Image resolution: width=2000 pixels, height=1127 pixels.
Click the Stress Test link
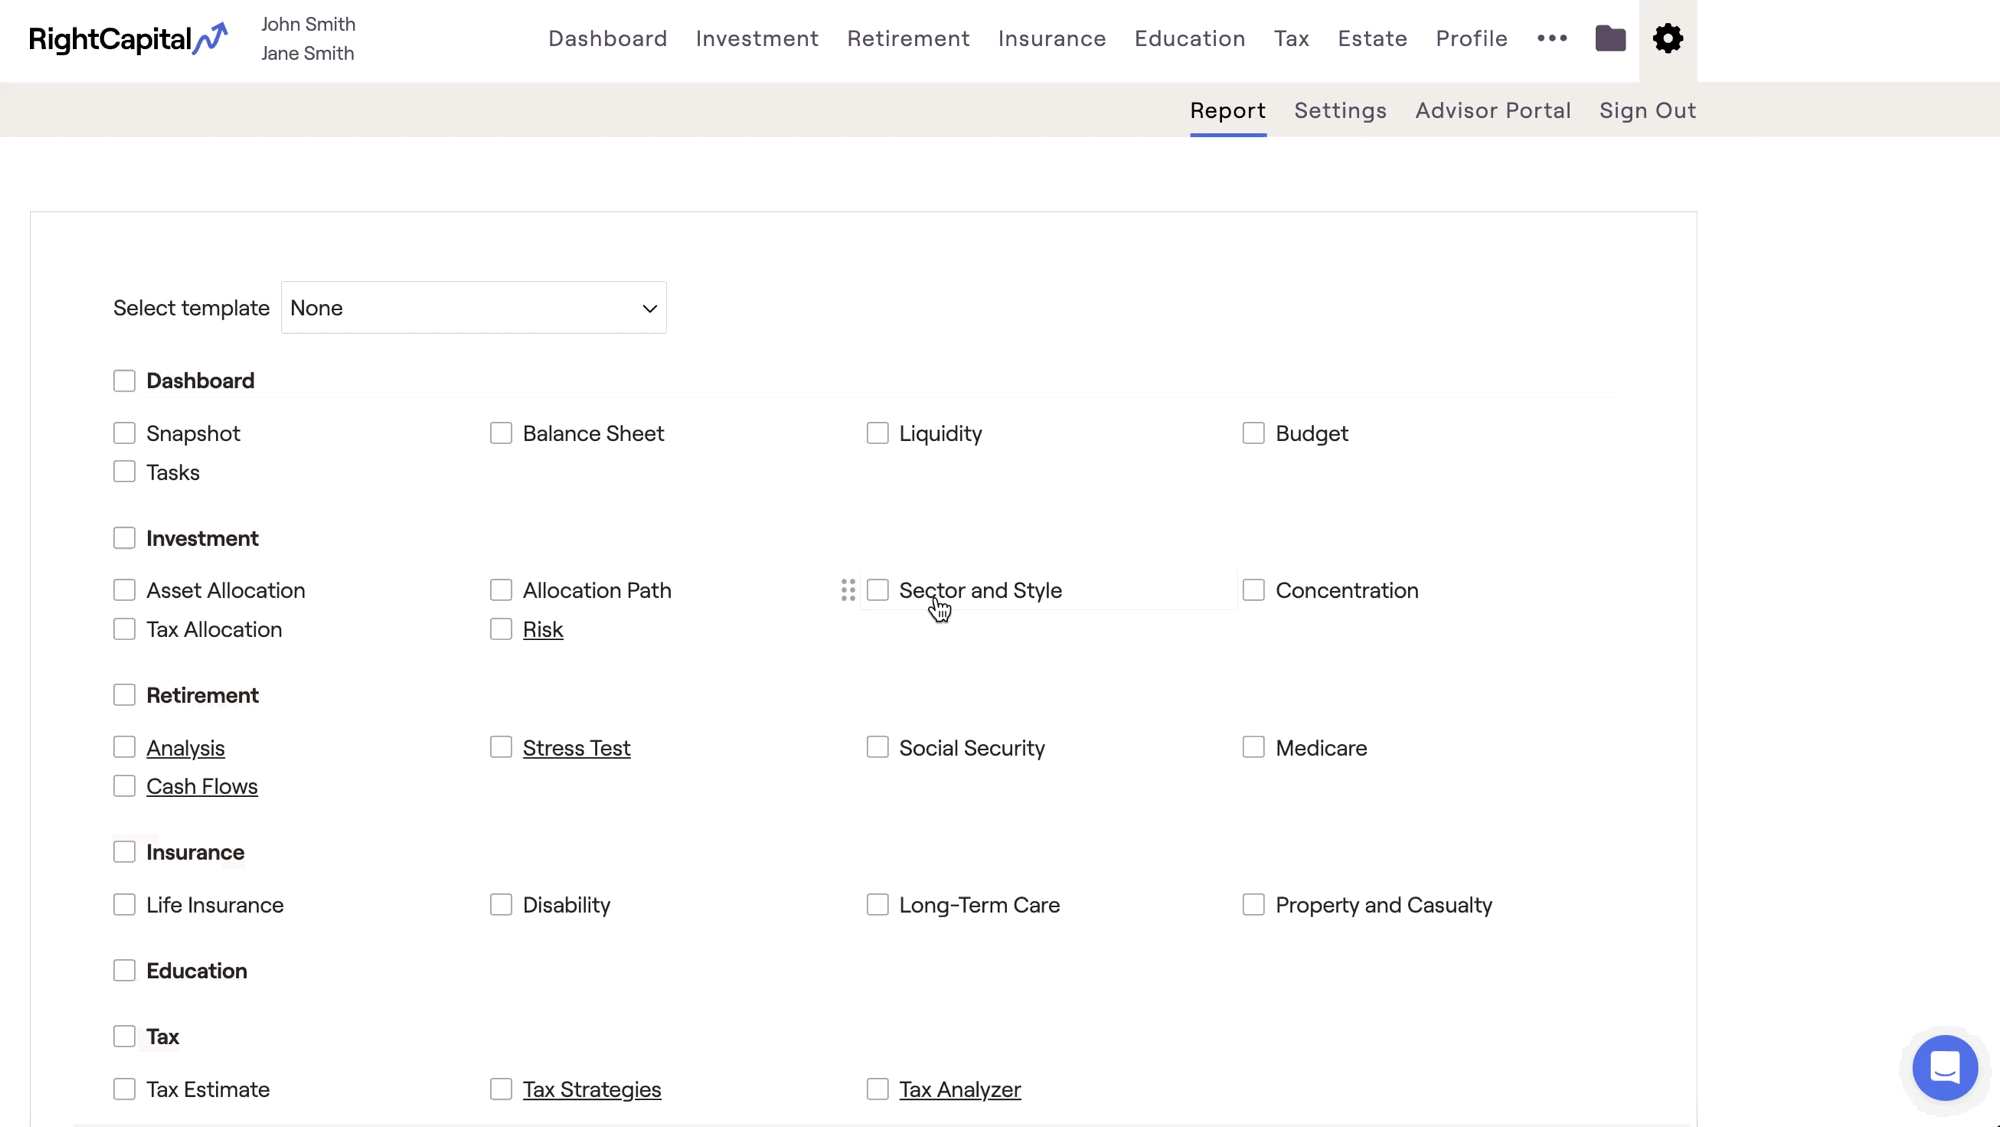[x=576, y=748]
